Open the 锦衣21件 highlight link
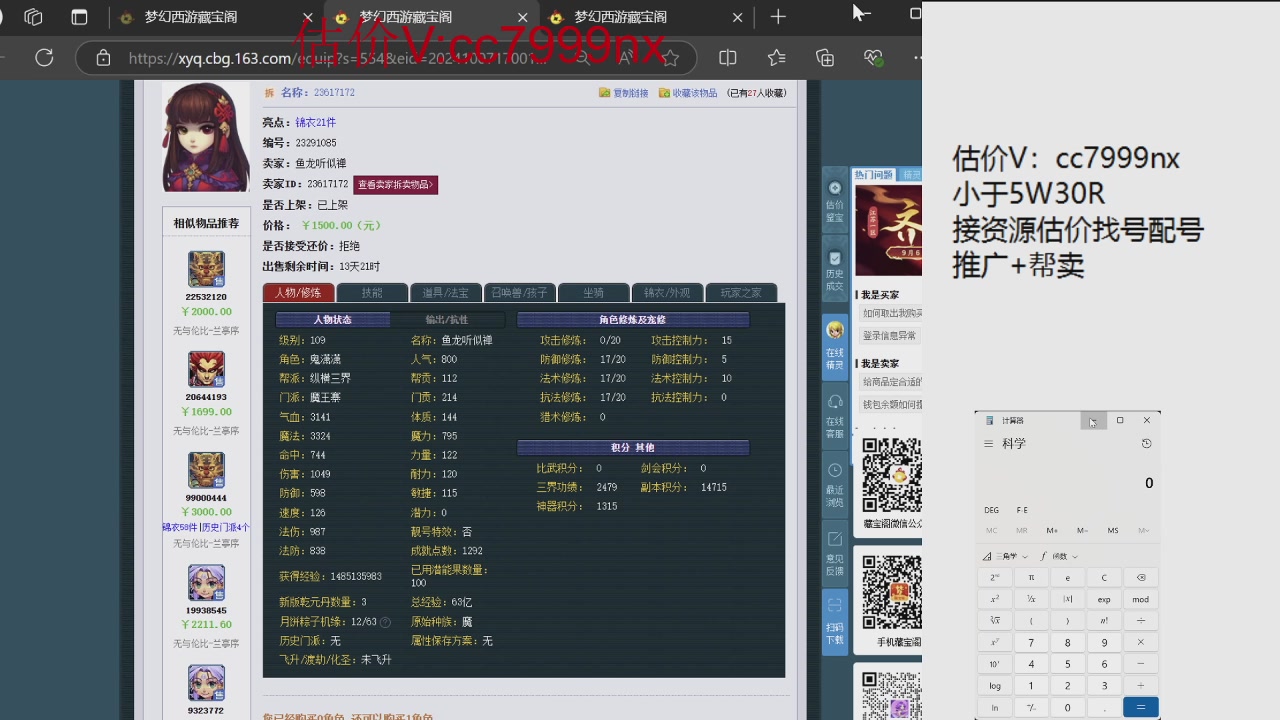Image resolution: width=1280 pixels, height=720 pixels. coord(315,122)
